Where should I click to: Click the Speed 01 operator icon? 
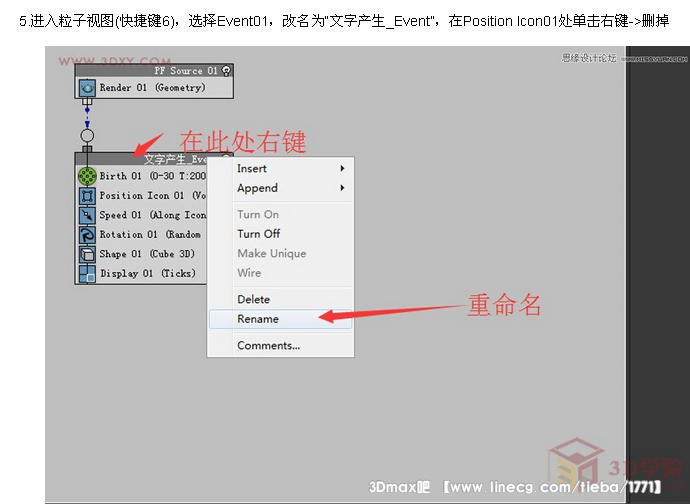tap(87, 215)
